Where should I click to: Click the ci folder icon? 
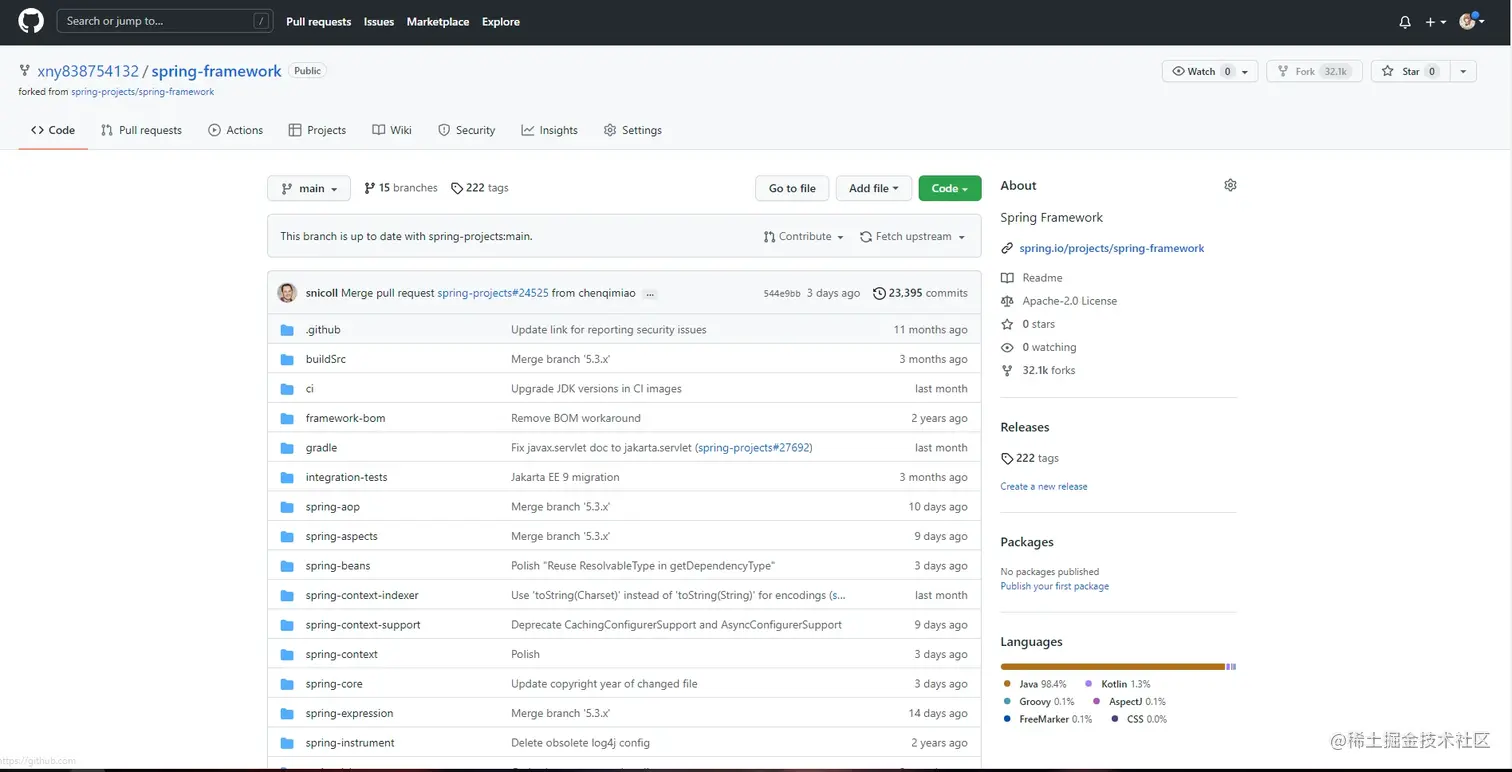(x=287, y=389)
